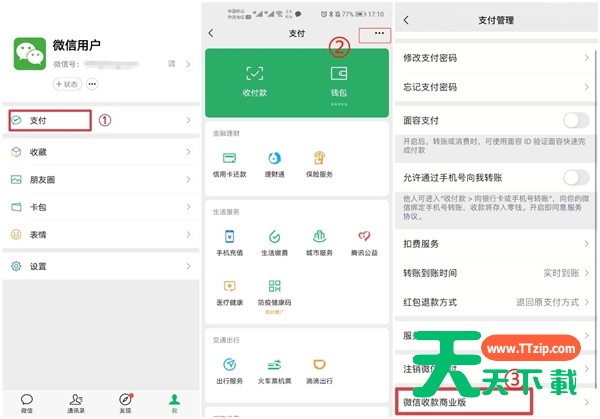Change 转账到账时间 实时到账 setting

495,273
